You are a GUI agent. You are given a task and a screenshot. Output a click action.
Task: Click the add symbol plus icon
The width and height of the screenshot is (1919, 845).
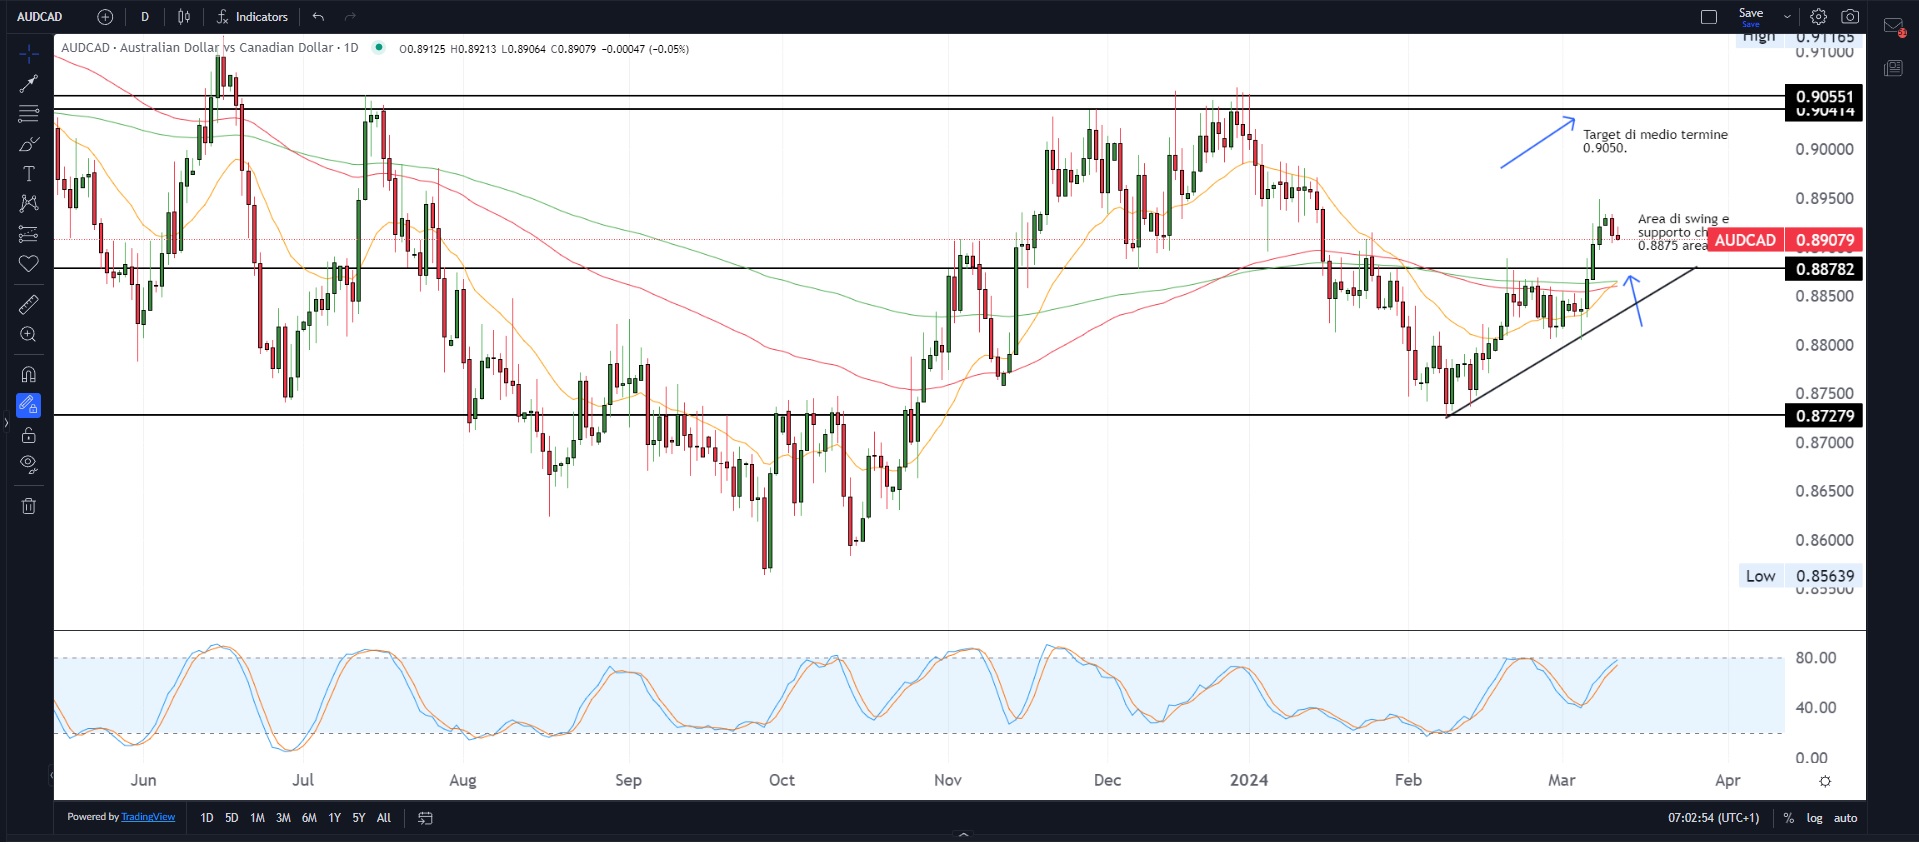pos(105,17)
